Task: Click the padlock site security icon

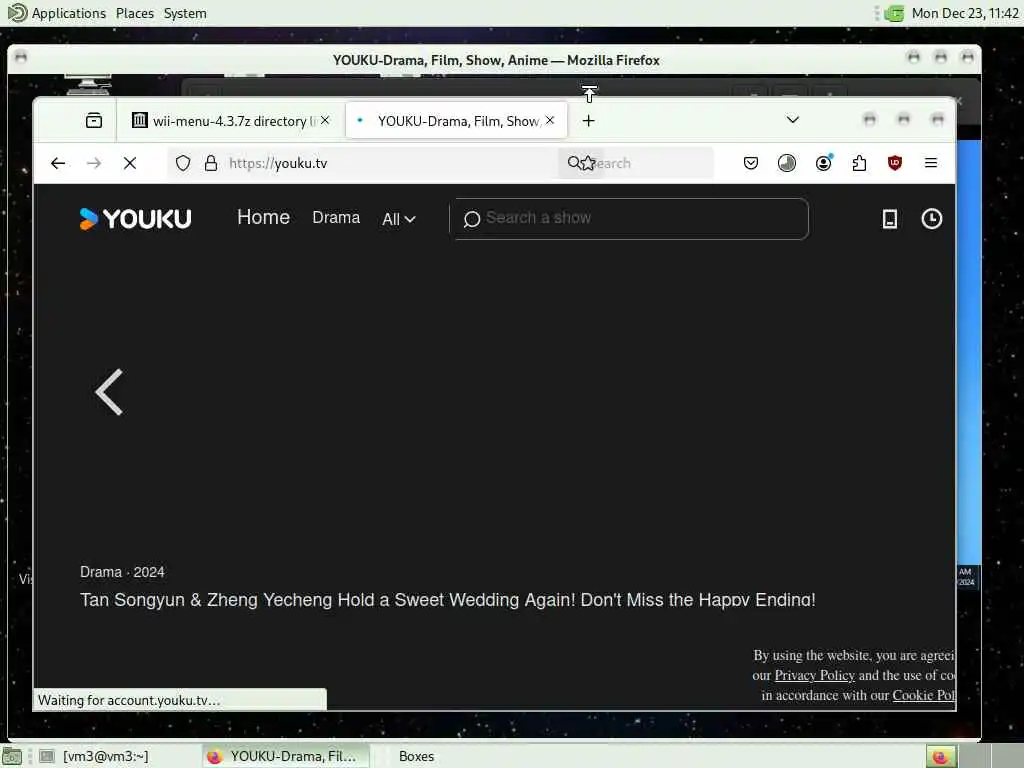Action: point(210,163)
